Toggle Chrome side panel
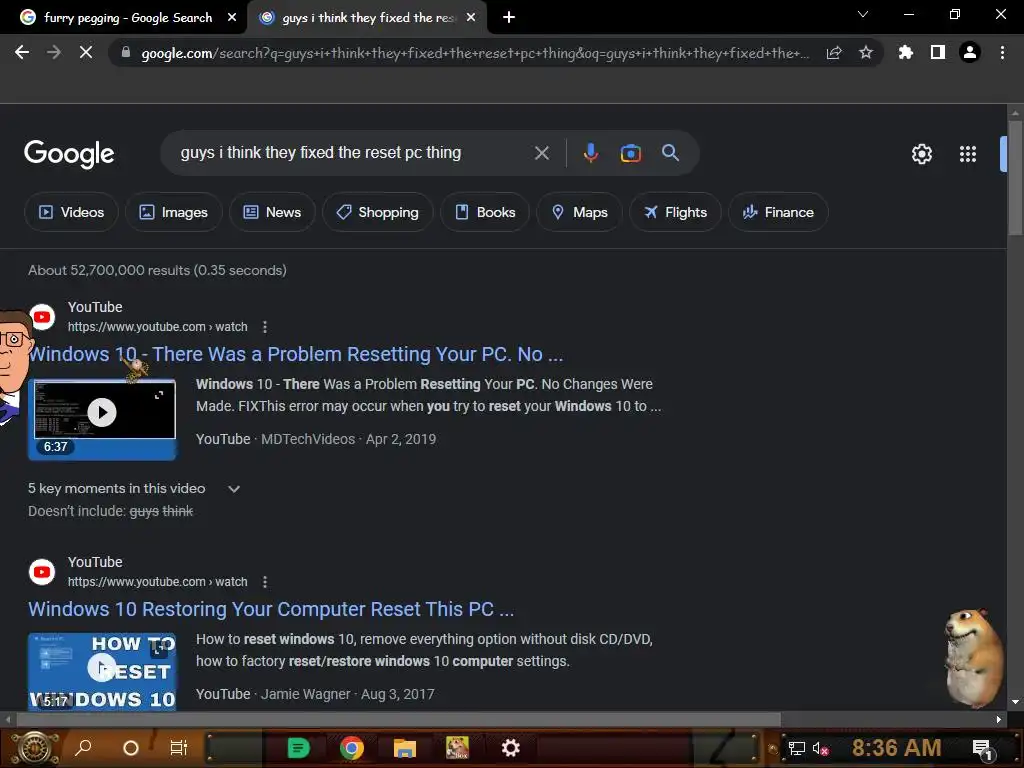 coord(938,52)
